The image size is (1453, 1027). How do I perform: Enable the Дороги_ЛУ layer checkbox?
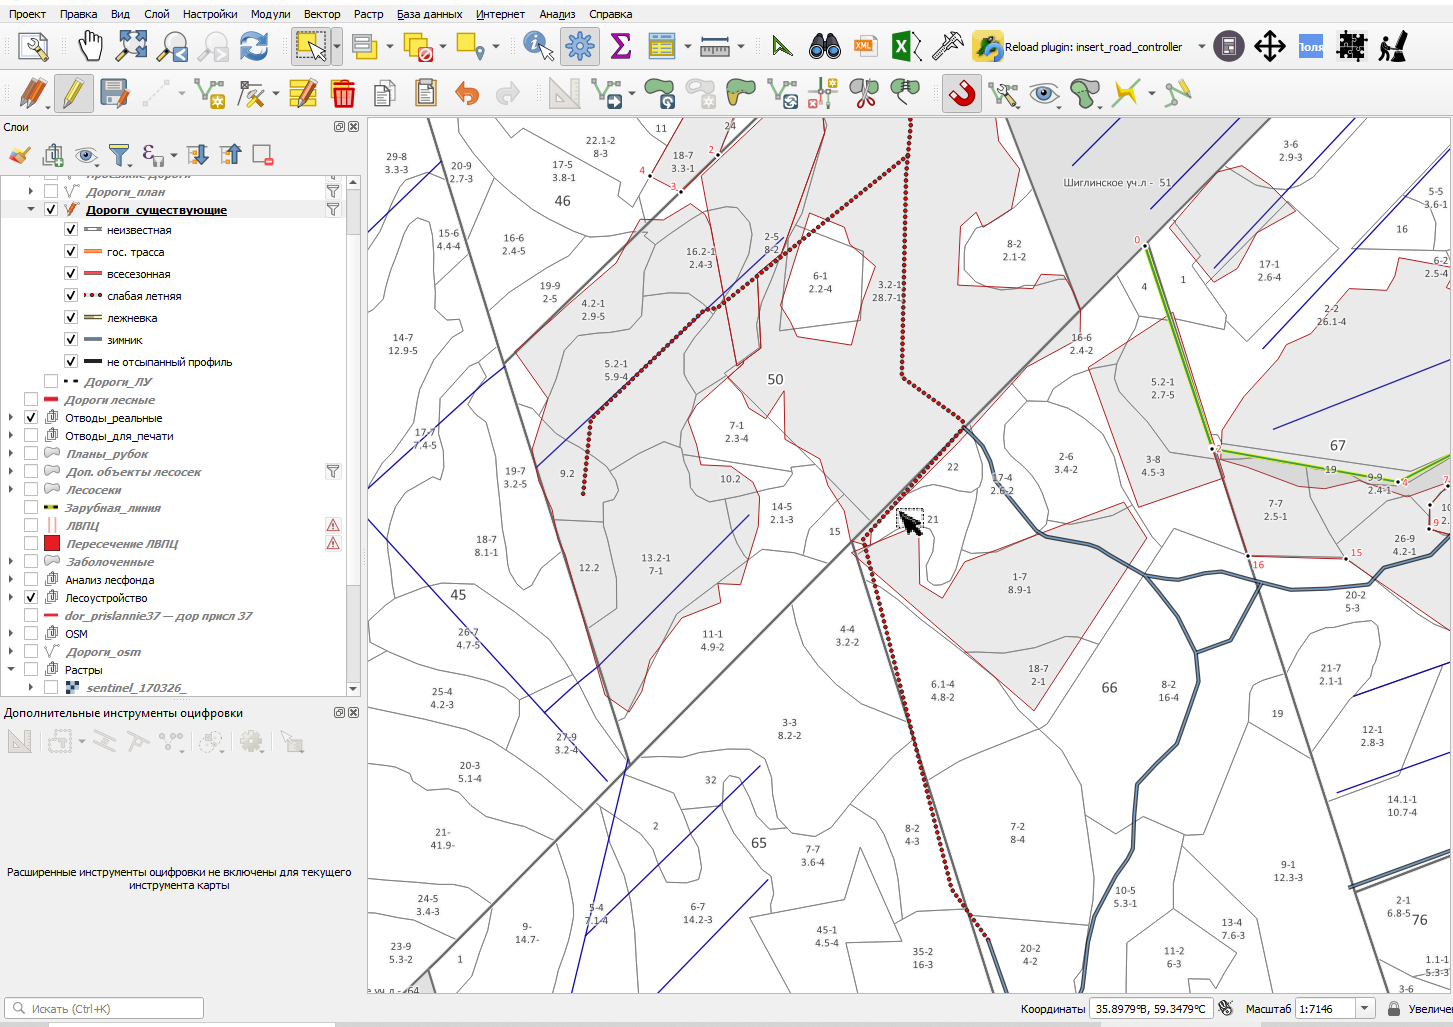point(51,381)
